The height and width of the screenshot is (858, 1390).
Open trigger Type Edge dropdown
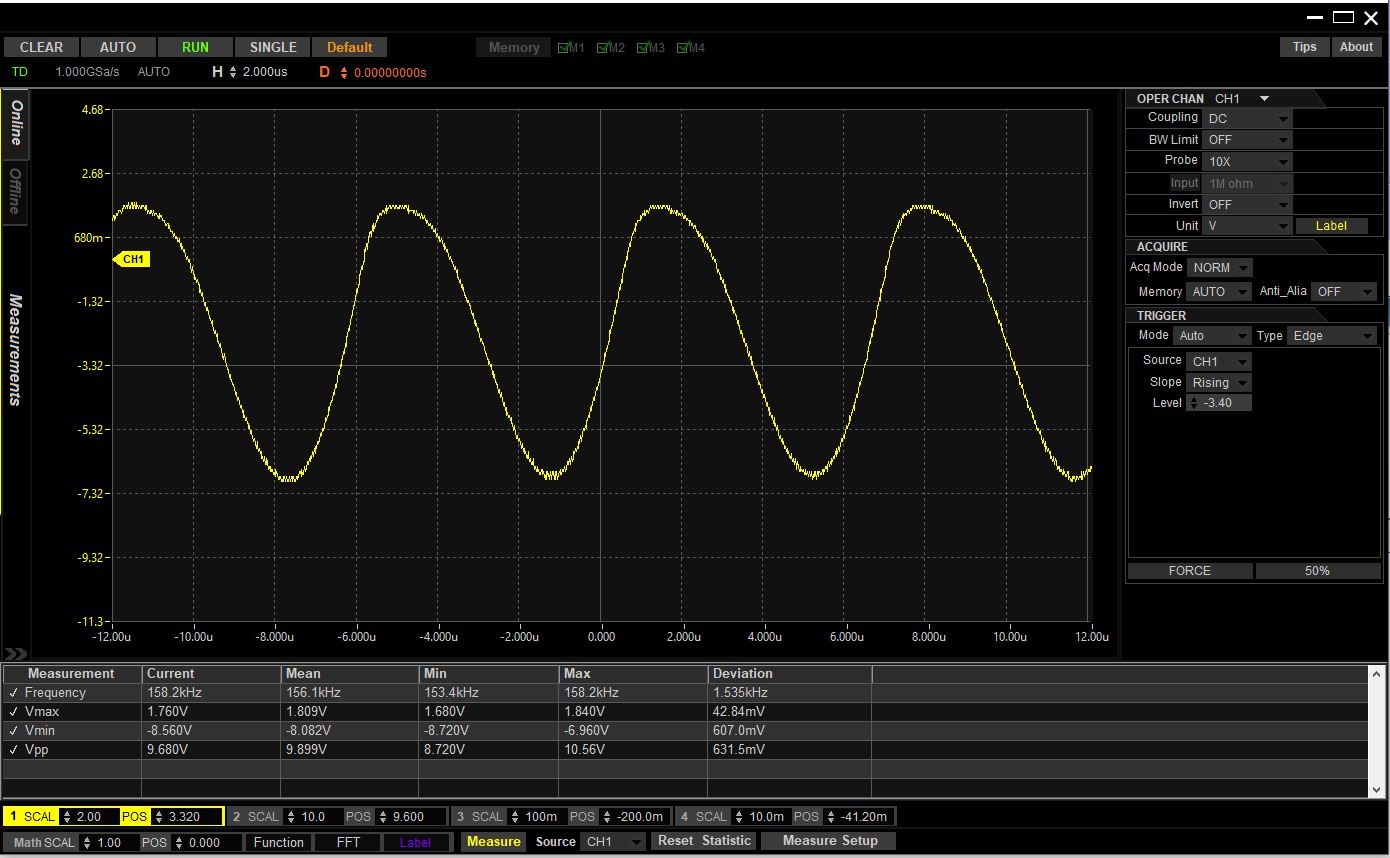coord(1333,336)
